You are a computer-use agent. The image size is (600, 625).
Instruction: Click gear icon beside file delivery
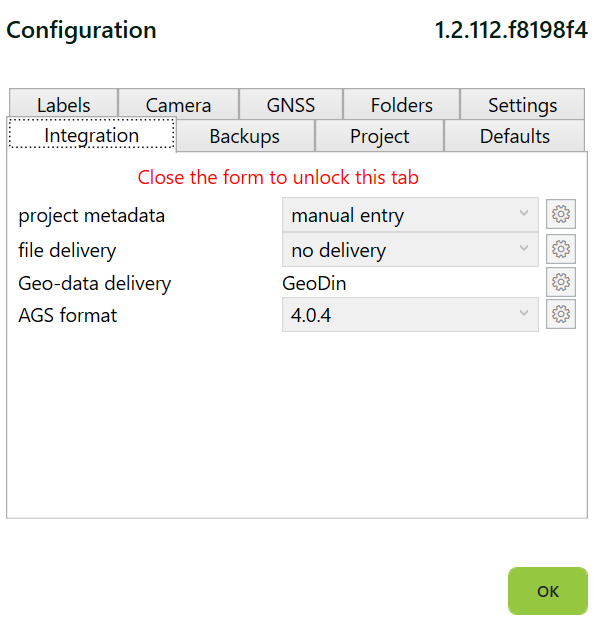pos(561,249)
